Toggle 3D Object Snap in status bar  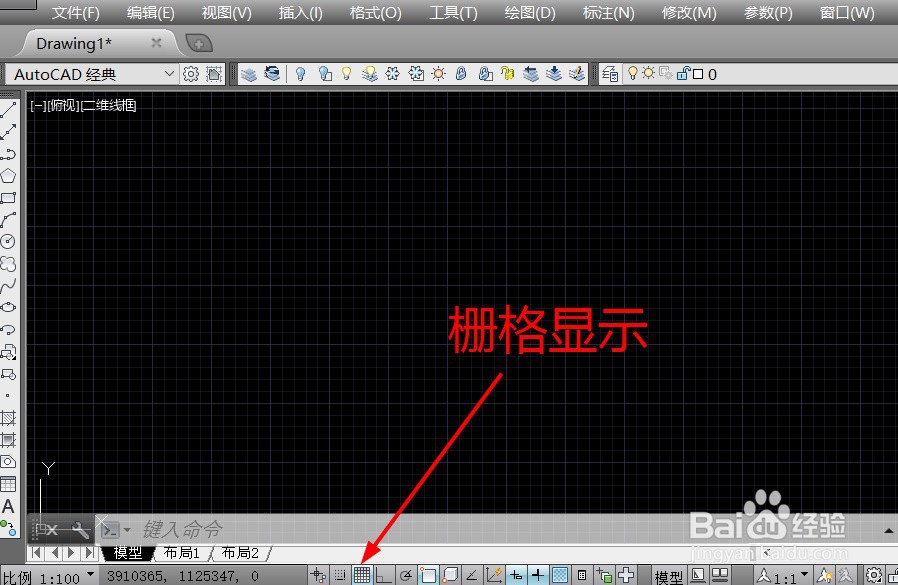click(450, 575)
